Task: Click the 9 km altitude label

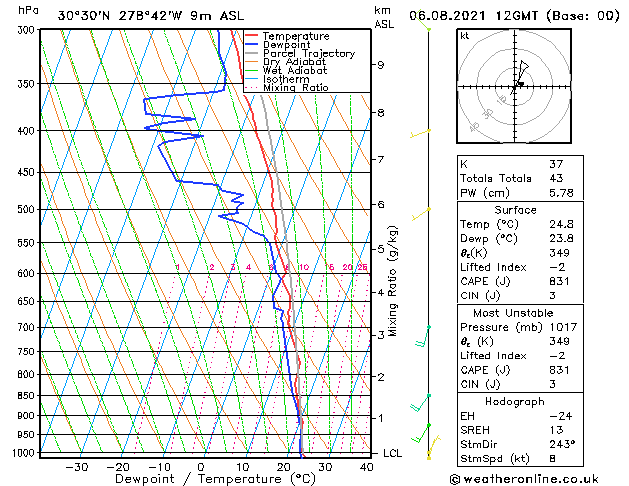Action: pos(381,65)
